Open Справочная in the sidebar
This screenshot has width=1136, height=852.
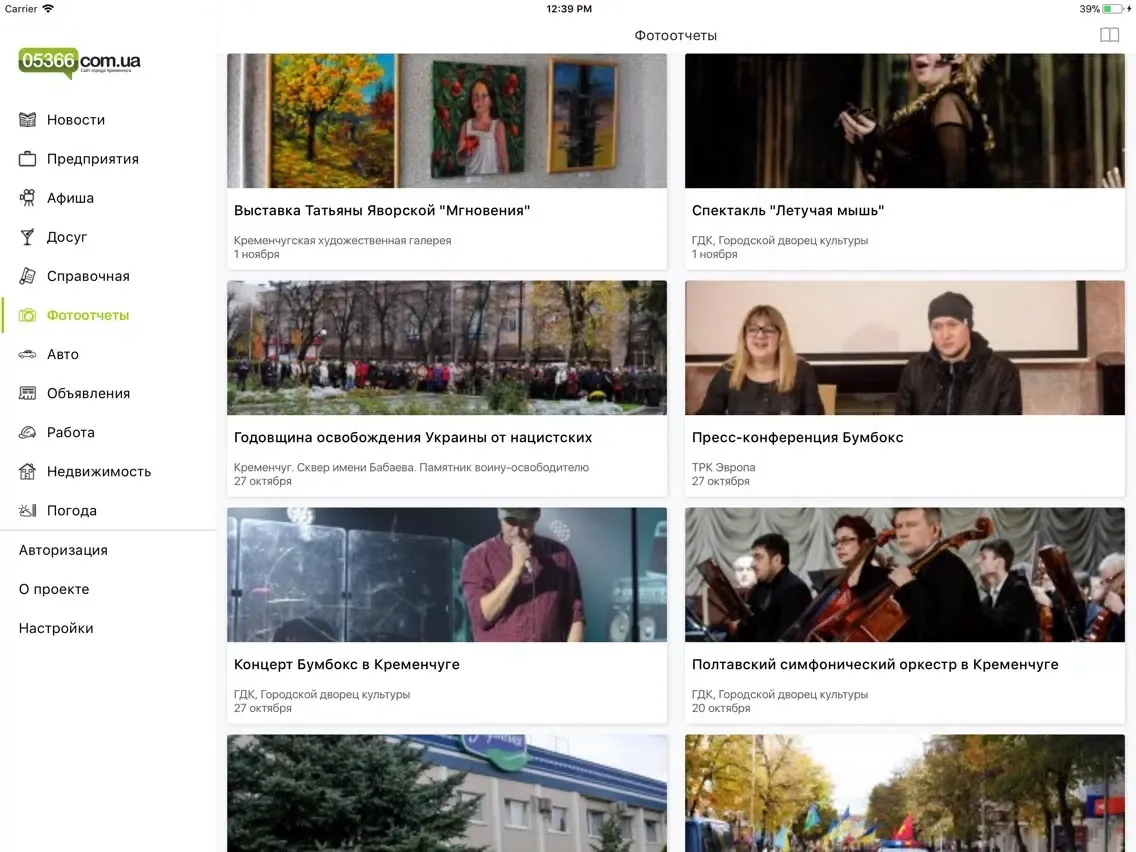[88, 276]
